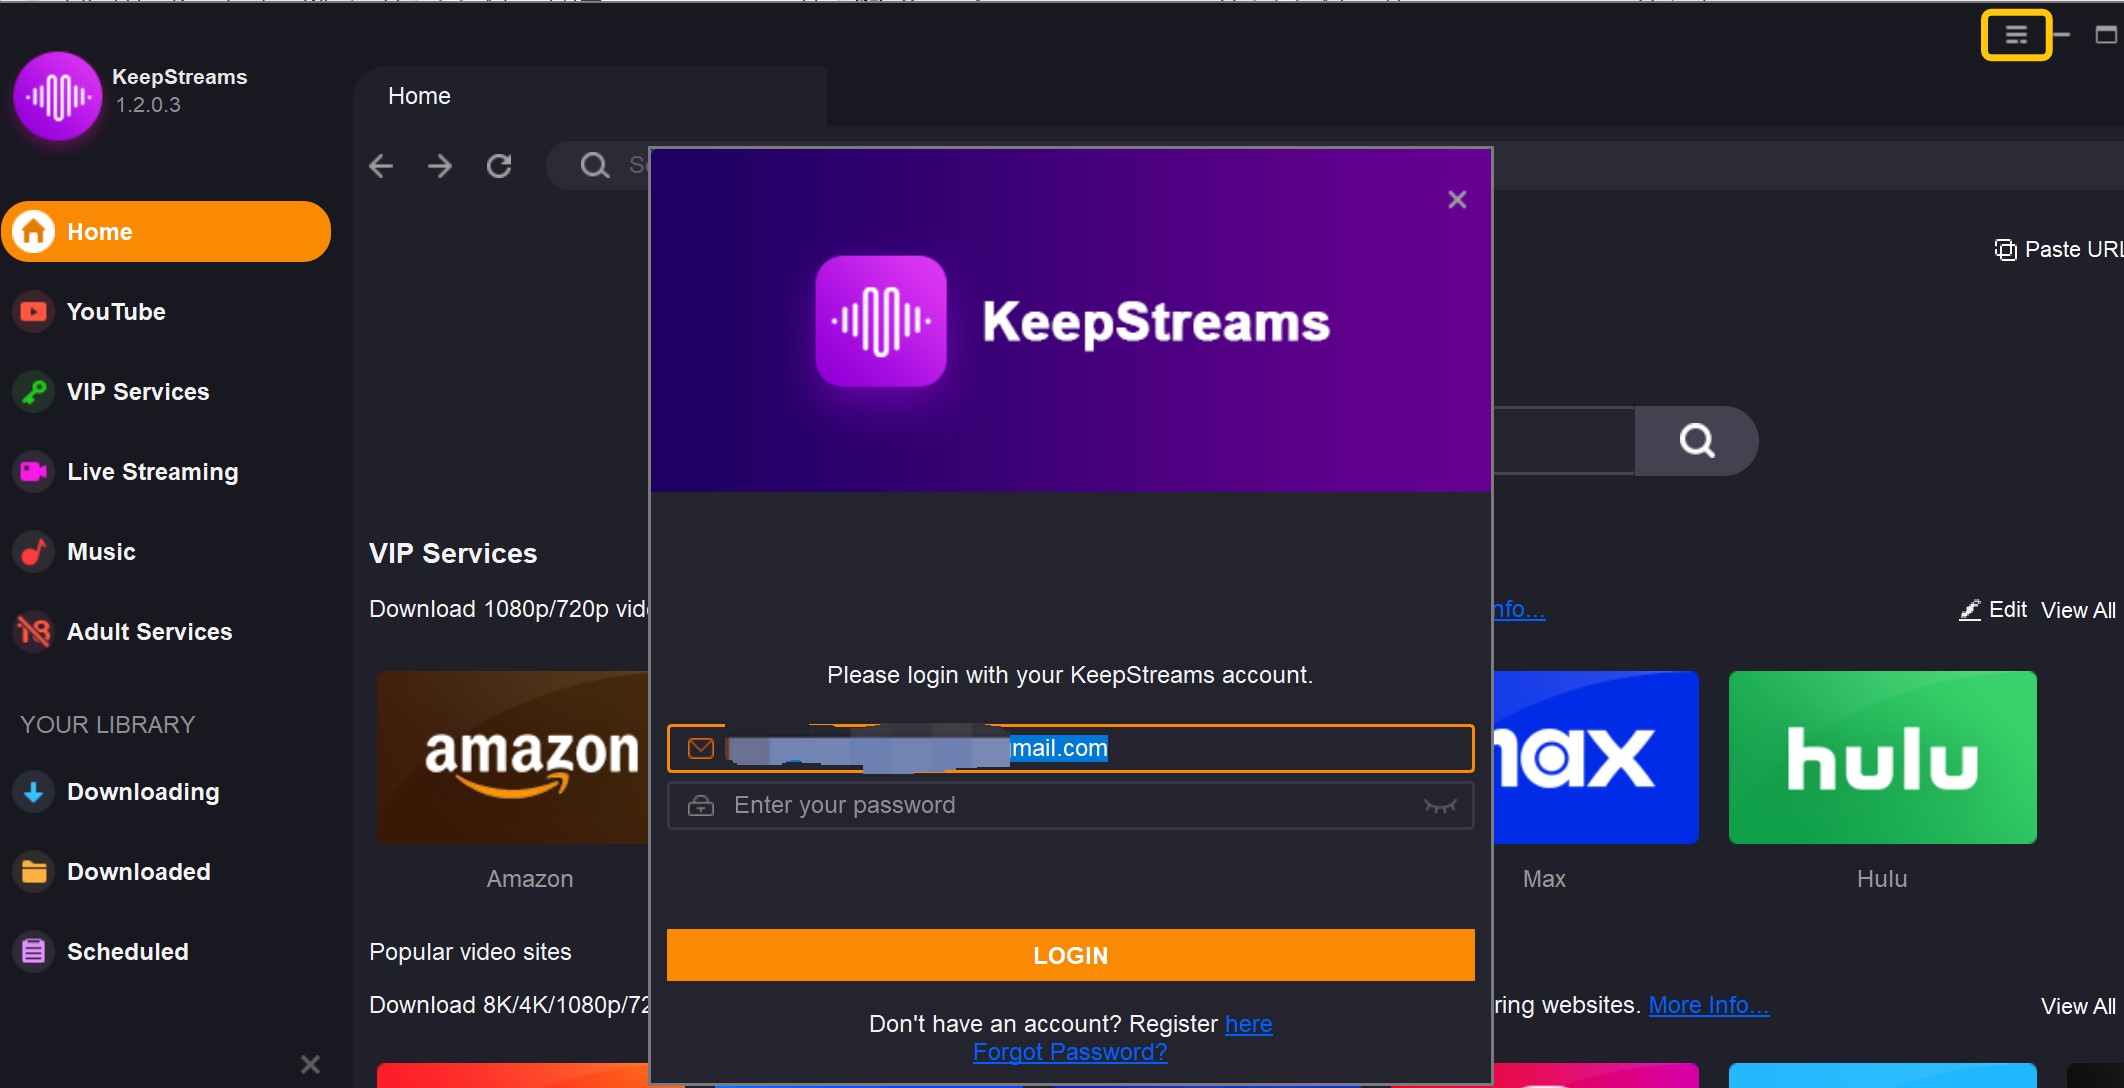
Task: Reload the page with the refresh icon
Action: 499,166
